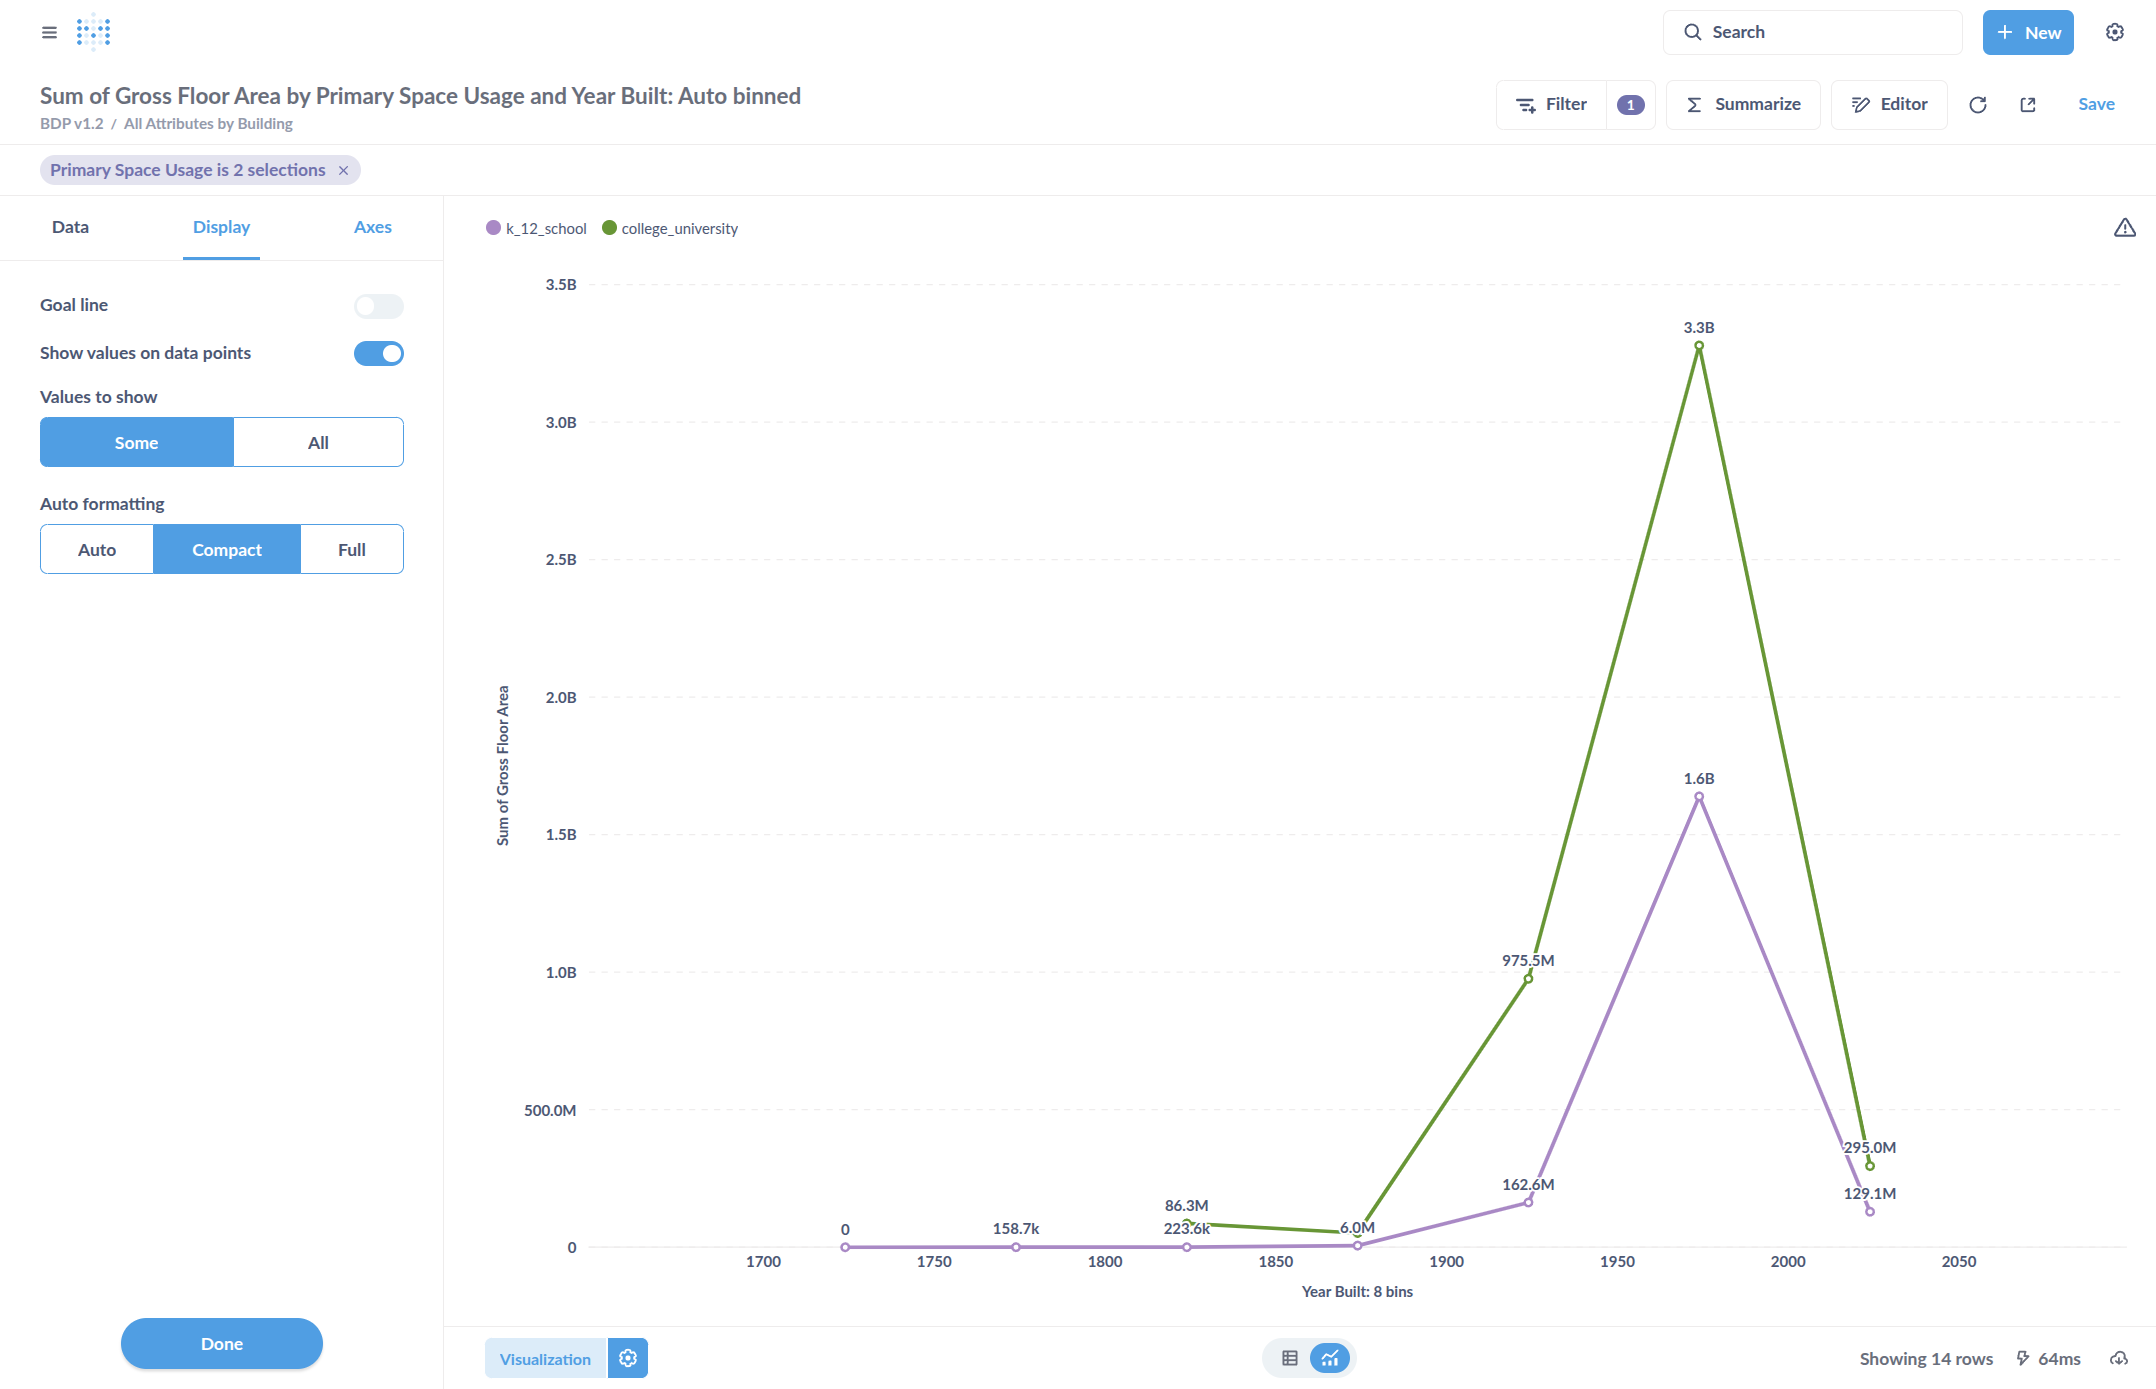The width and height of the screenshot is (2156, 1389).
Task: Enable the Goal line toggle
Action: tap(378, 306)
